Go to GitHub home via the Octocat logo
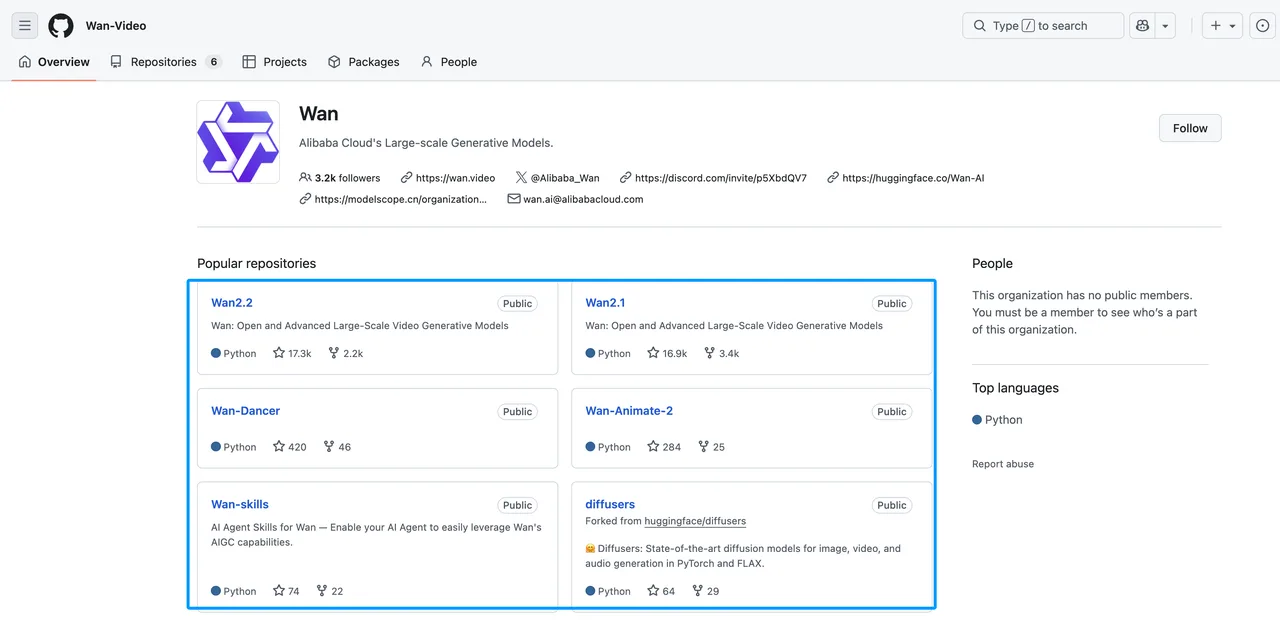The image size is (1280, 644). 61,26
